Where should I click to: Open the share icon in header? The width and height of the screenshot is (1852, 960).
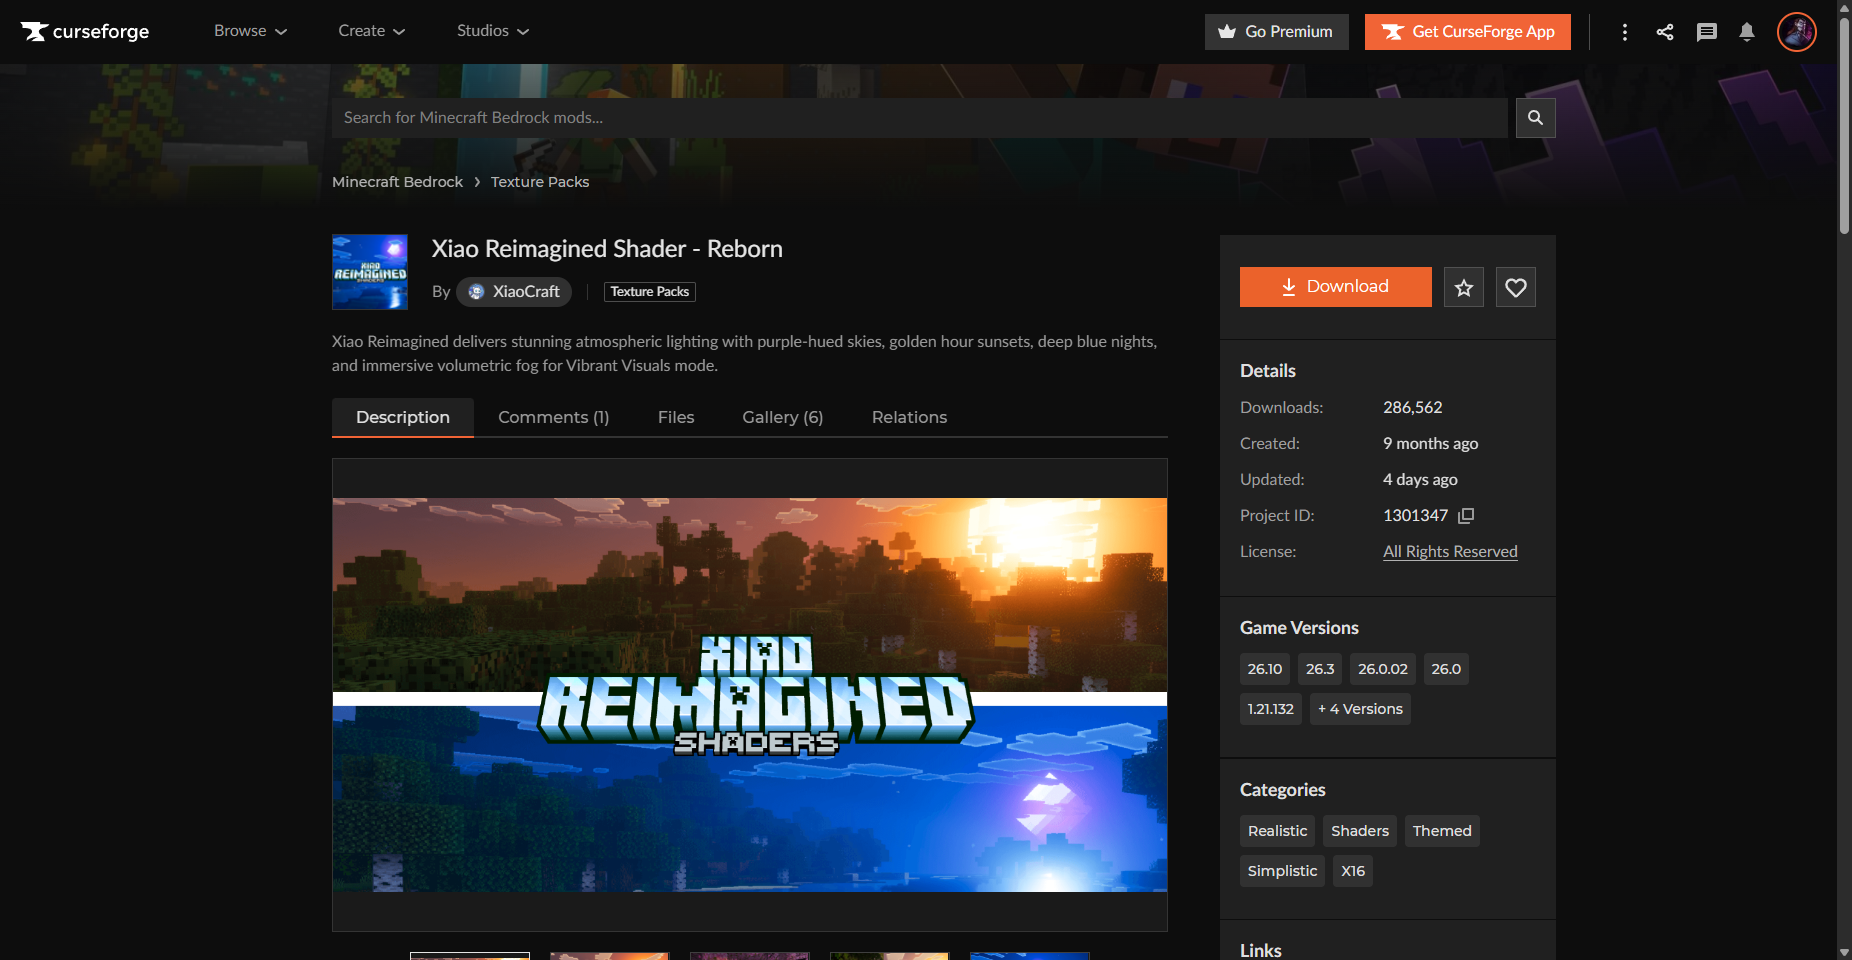[1665, 32]
